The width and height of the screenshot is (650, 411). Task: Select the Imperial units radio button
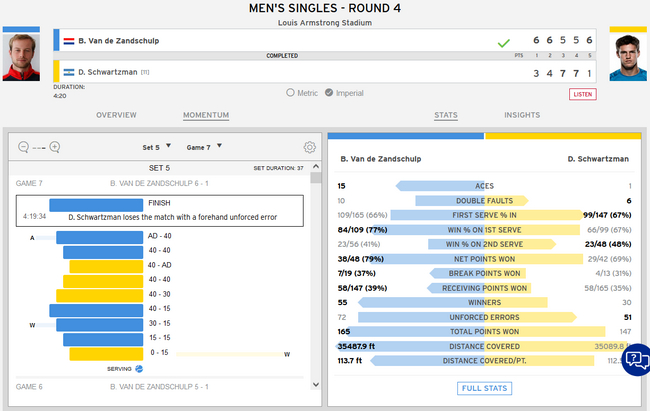click(329, 92)
